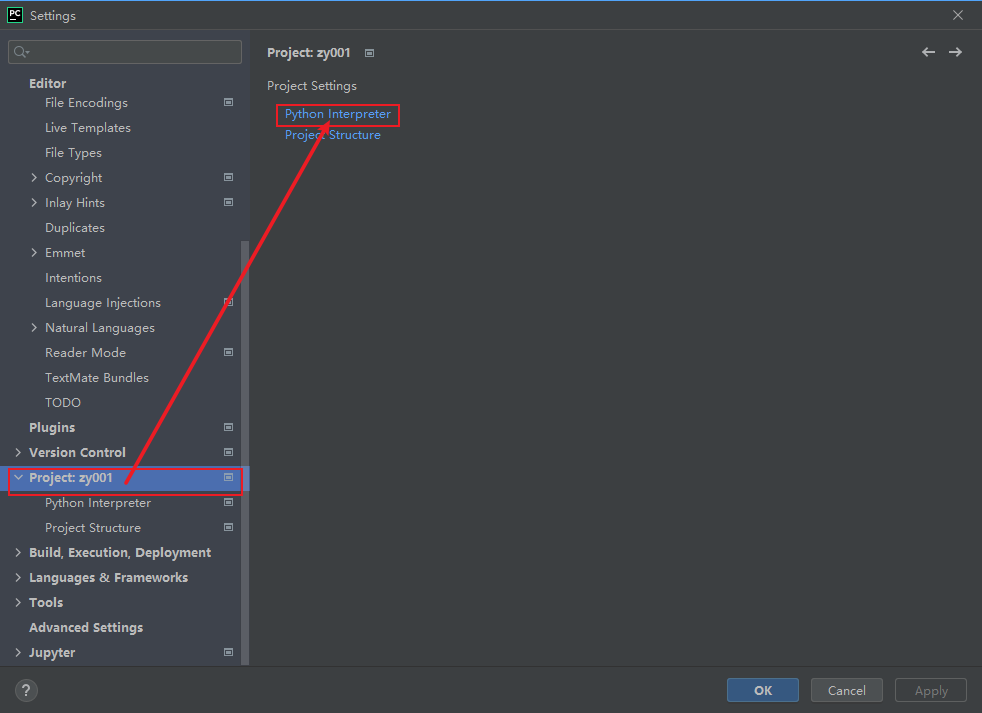
Task: Open help with the question mark button
Action: [26, 690]
